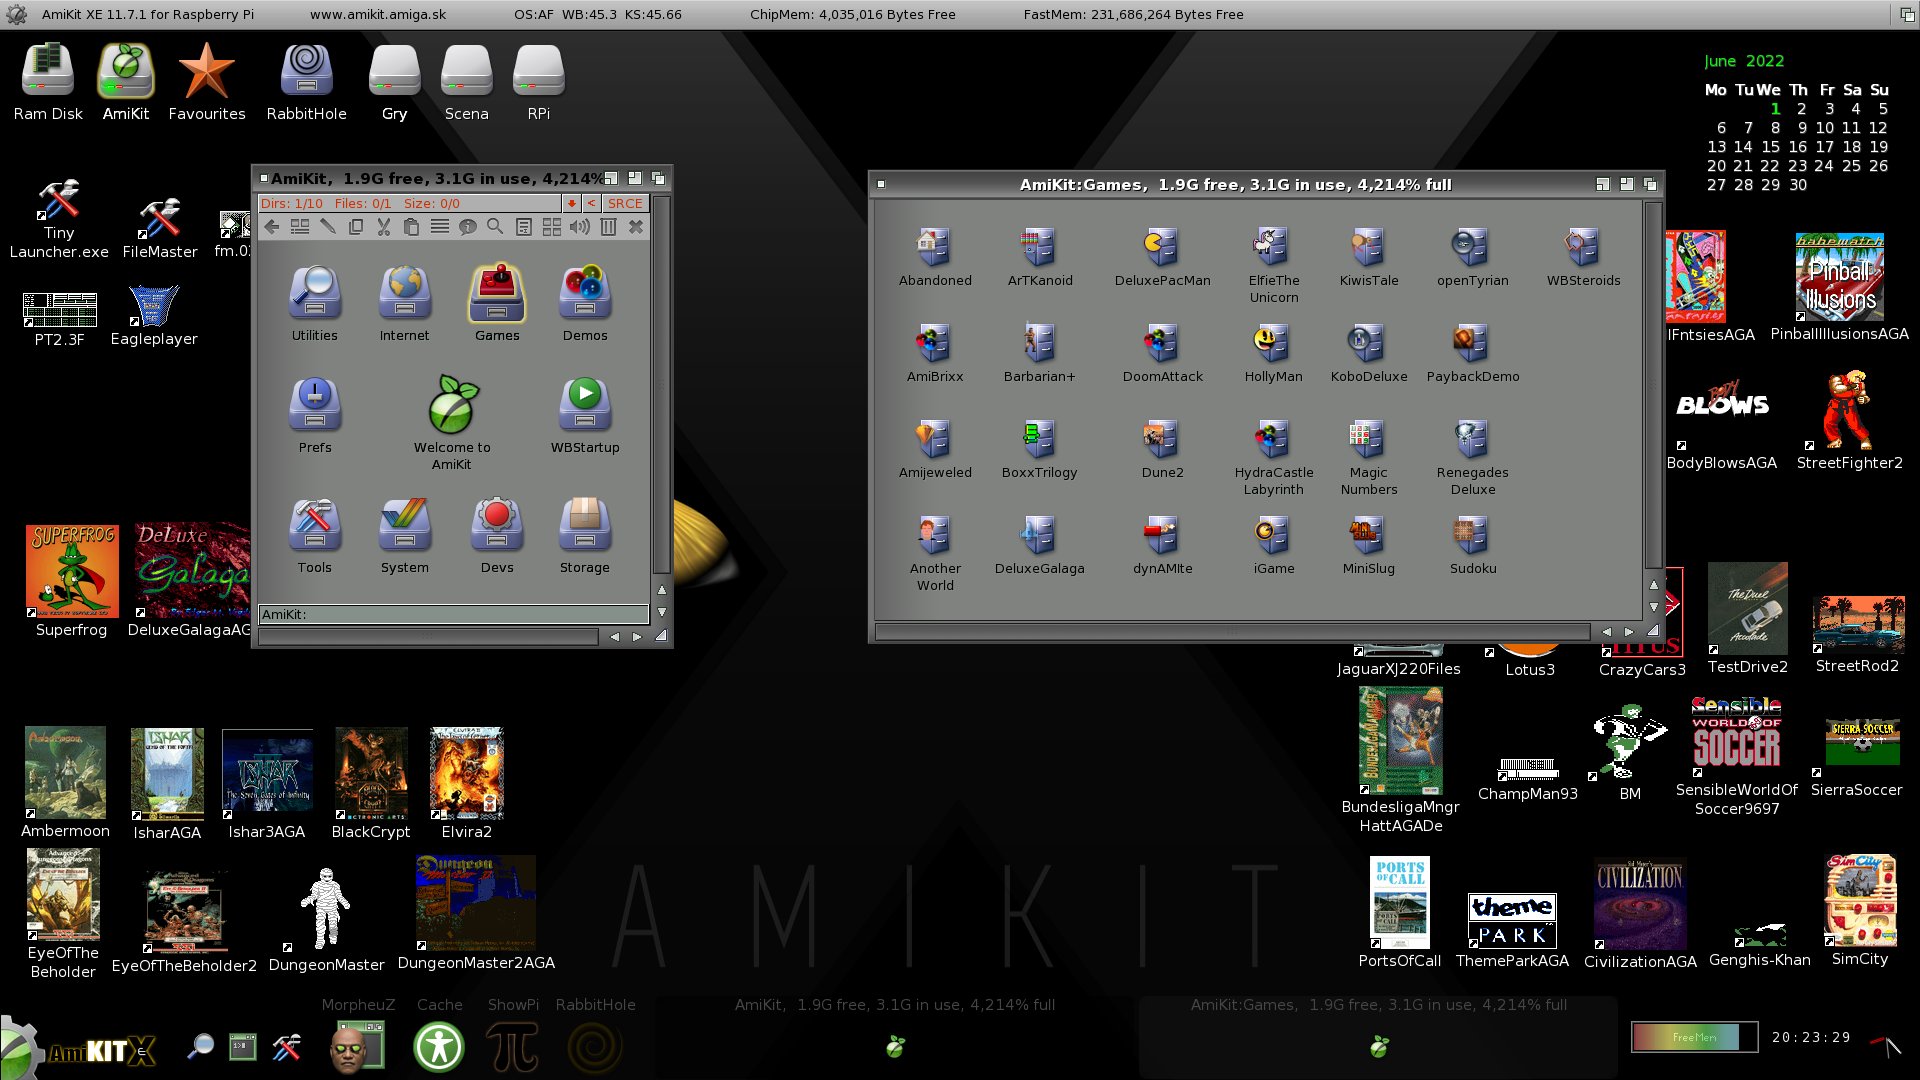Click the paste clipboard icon in the toolbar

(x=411, y=227)
